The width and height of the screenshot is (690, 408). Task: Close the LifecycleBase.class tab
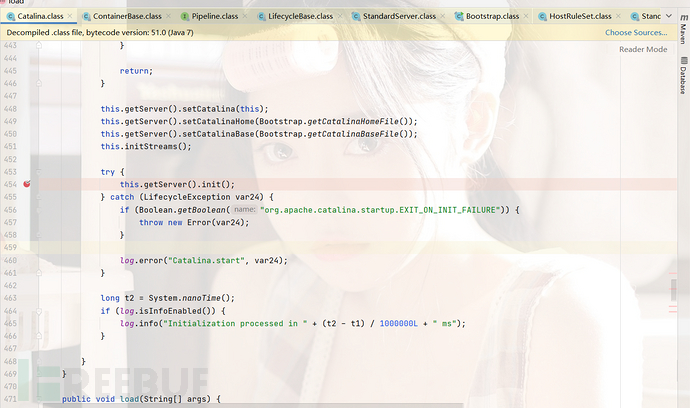340,16
